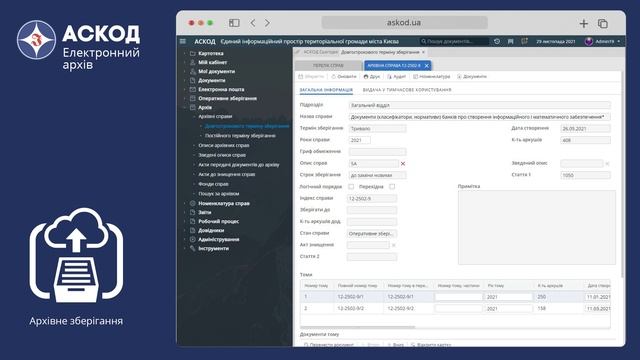Switch to the Перелік справ tab
Screen dimensions: 640x360
pyautogui.click(x=328, y=65)
